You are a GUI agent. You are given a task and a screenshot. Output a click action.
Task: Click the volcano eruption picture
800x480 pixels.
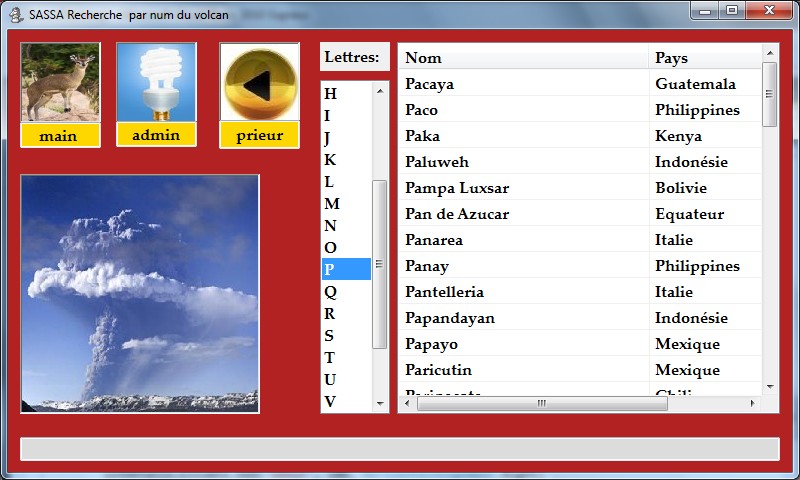[x=140, y=294]
